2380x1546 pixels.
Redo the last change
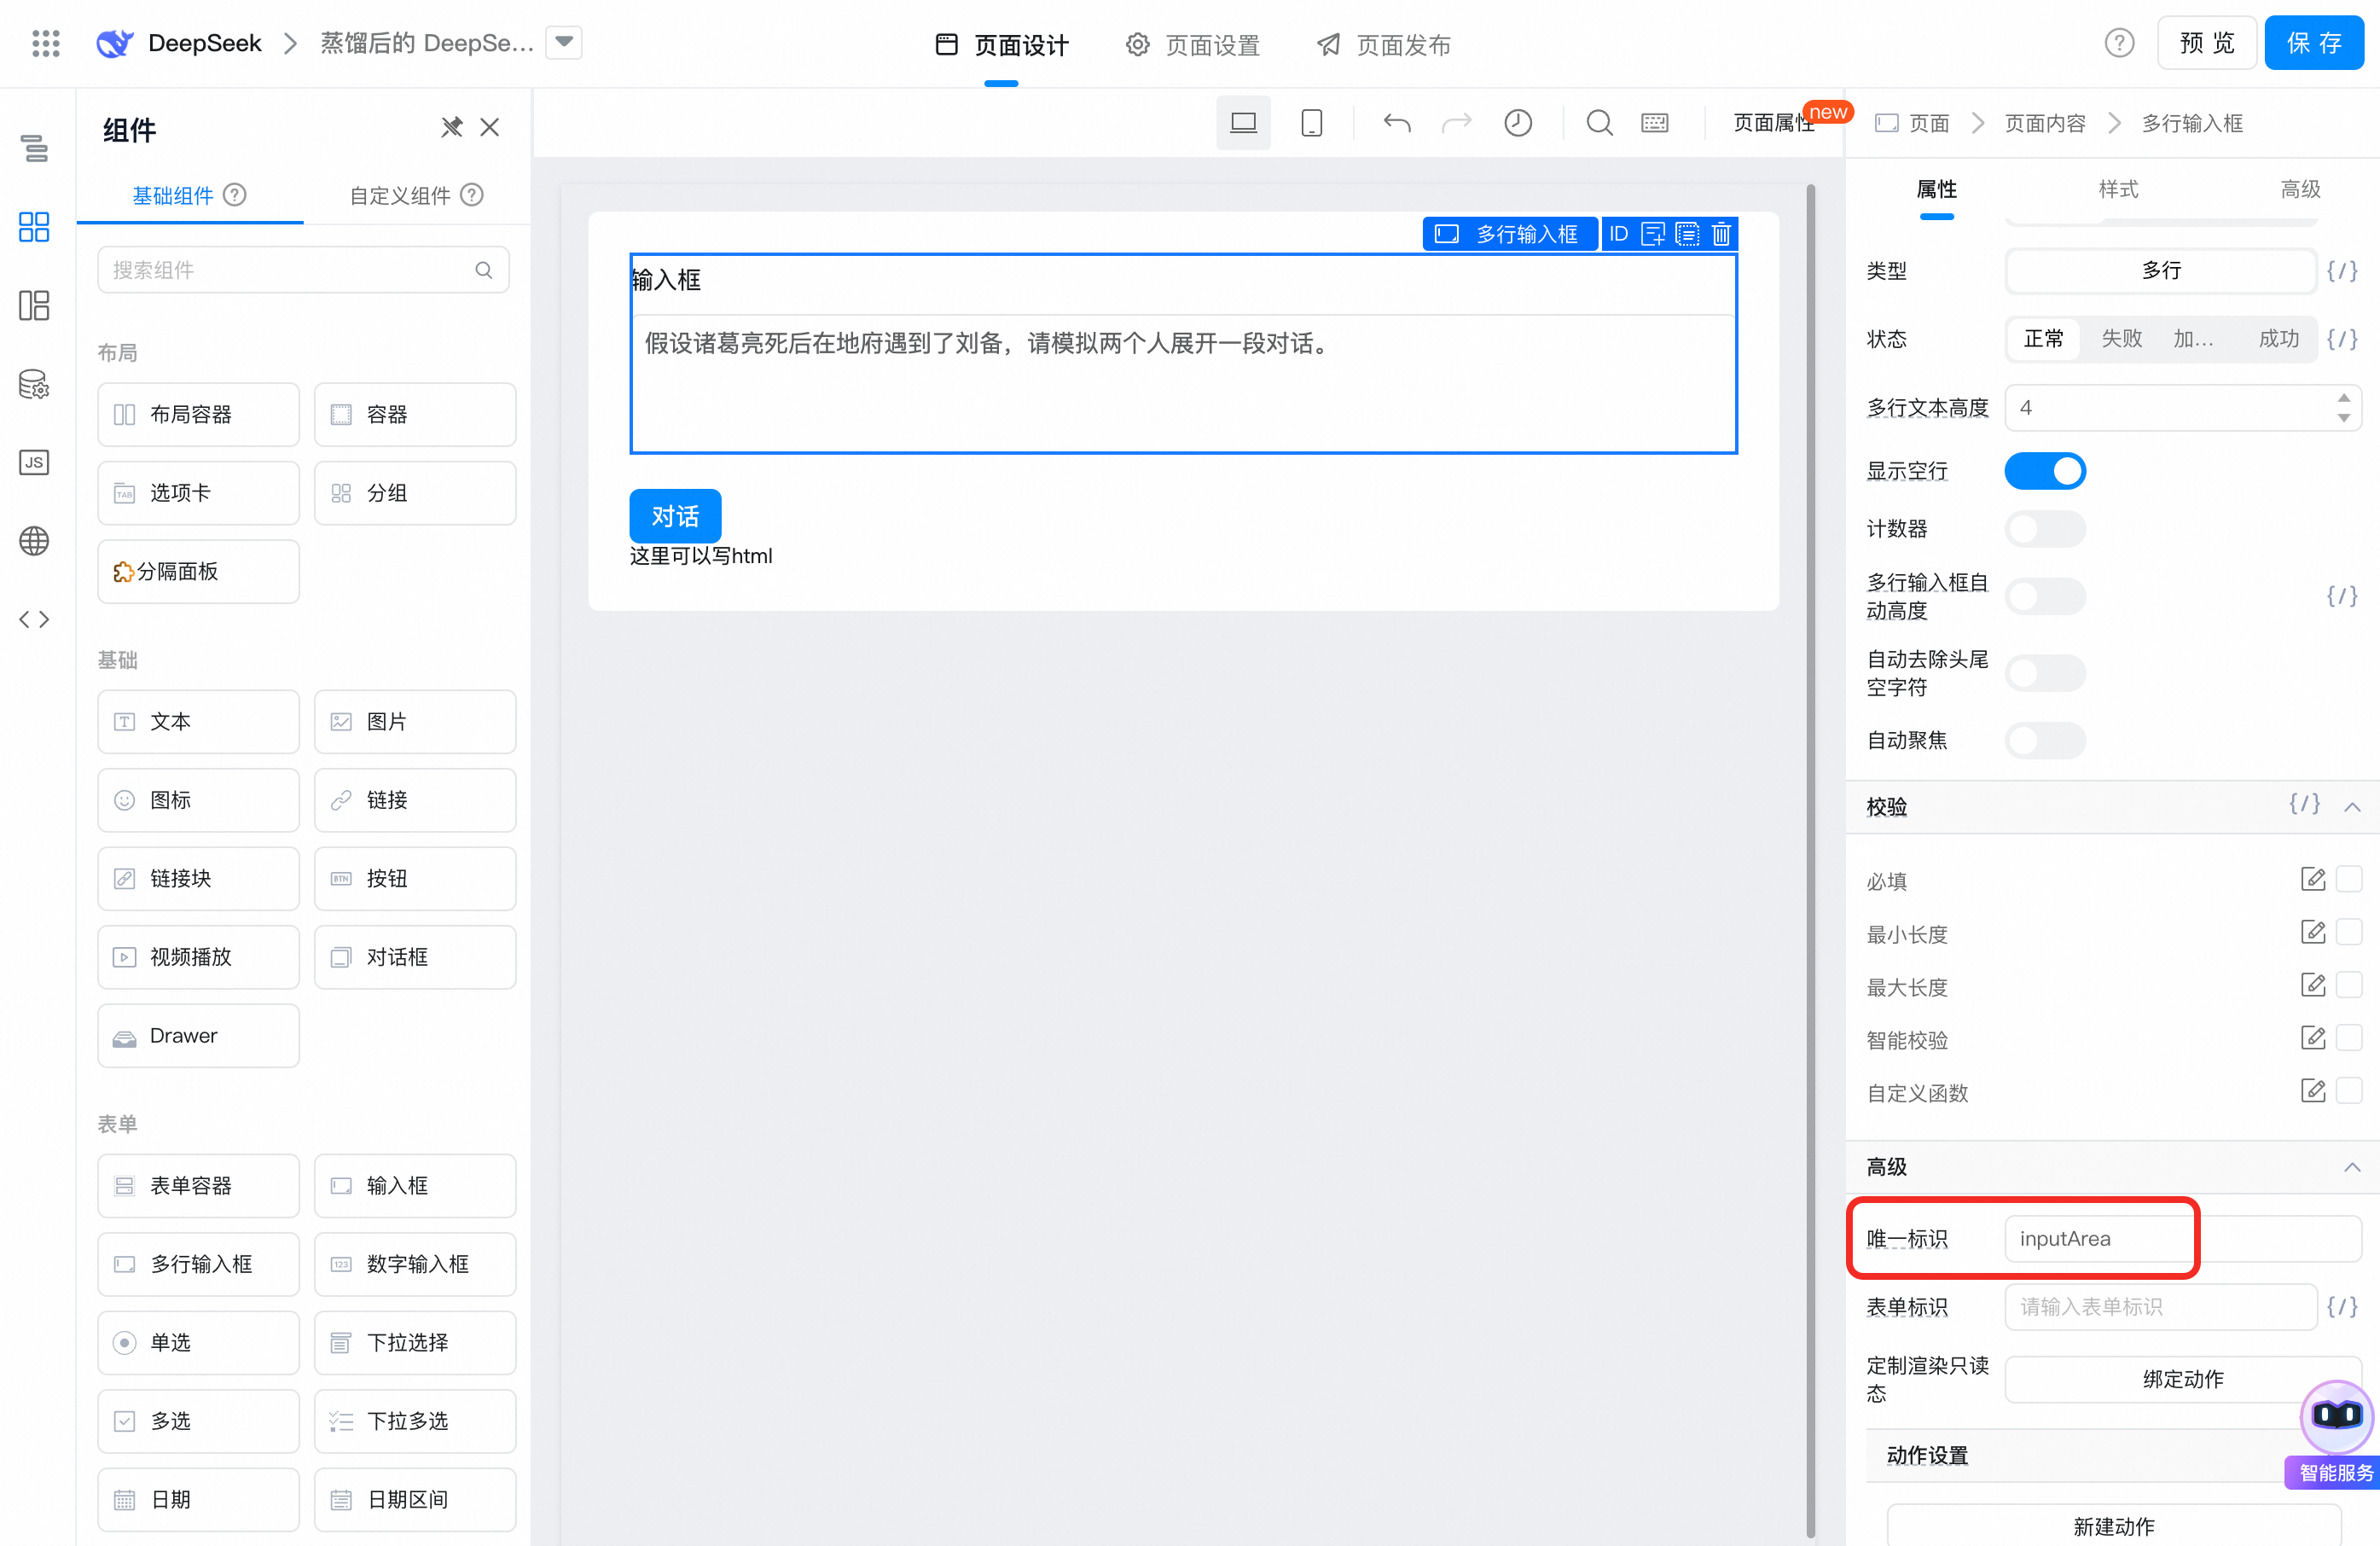(x=1456, y=123)
